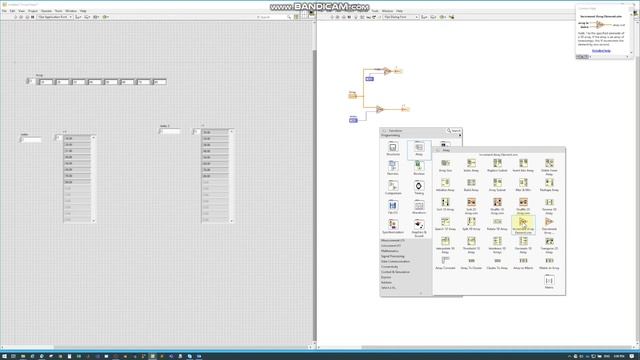Viewport: 640px width, 360px height.
Task: Toggle Pause on front panel toolbar
Action: click(33, 17)
